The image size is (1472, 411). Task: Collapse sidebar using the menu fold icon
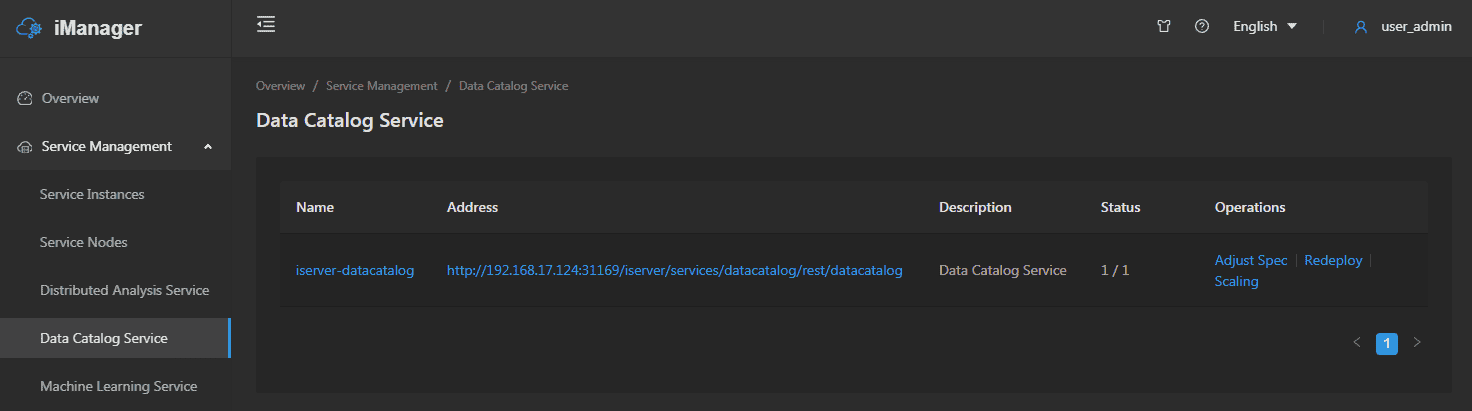click(x=266, y=25)
